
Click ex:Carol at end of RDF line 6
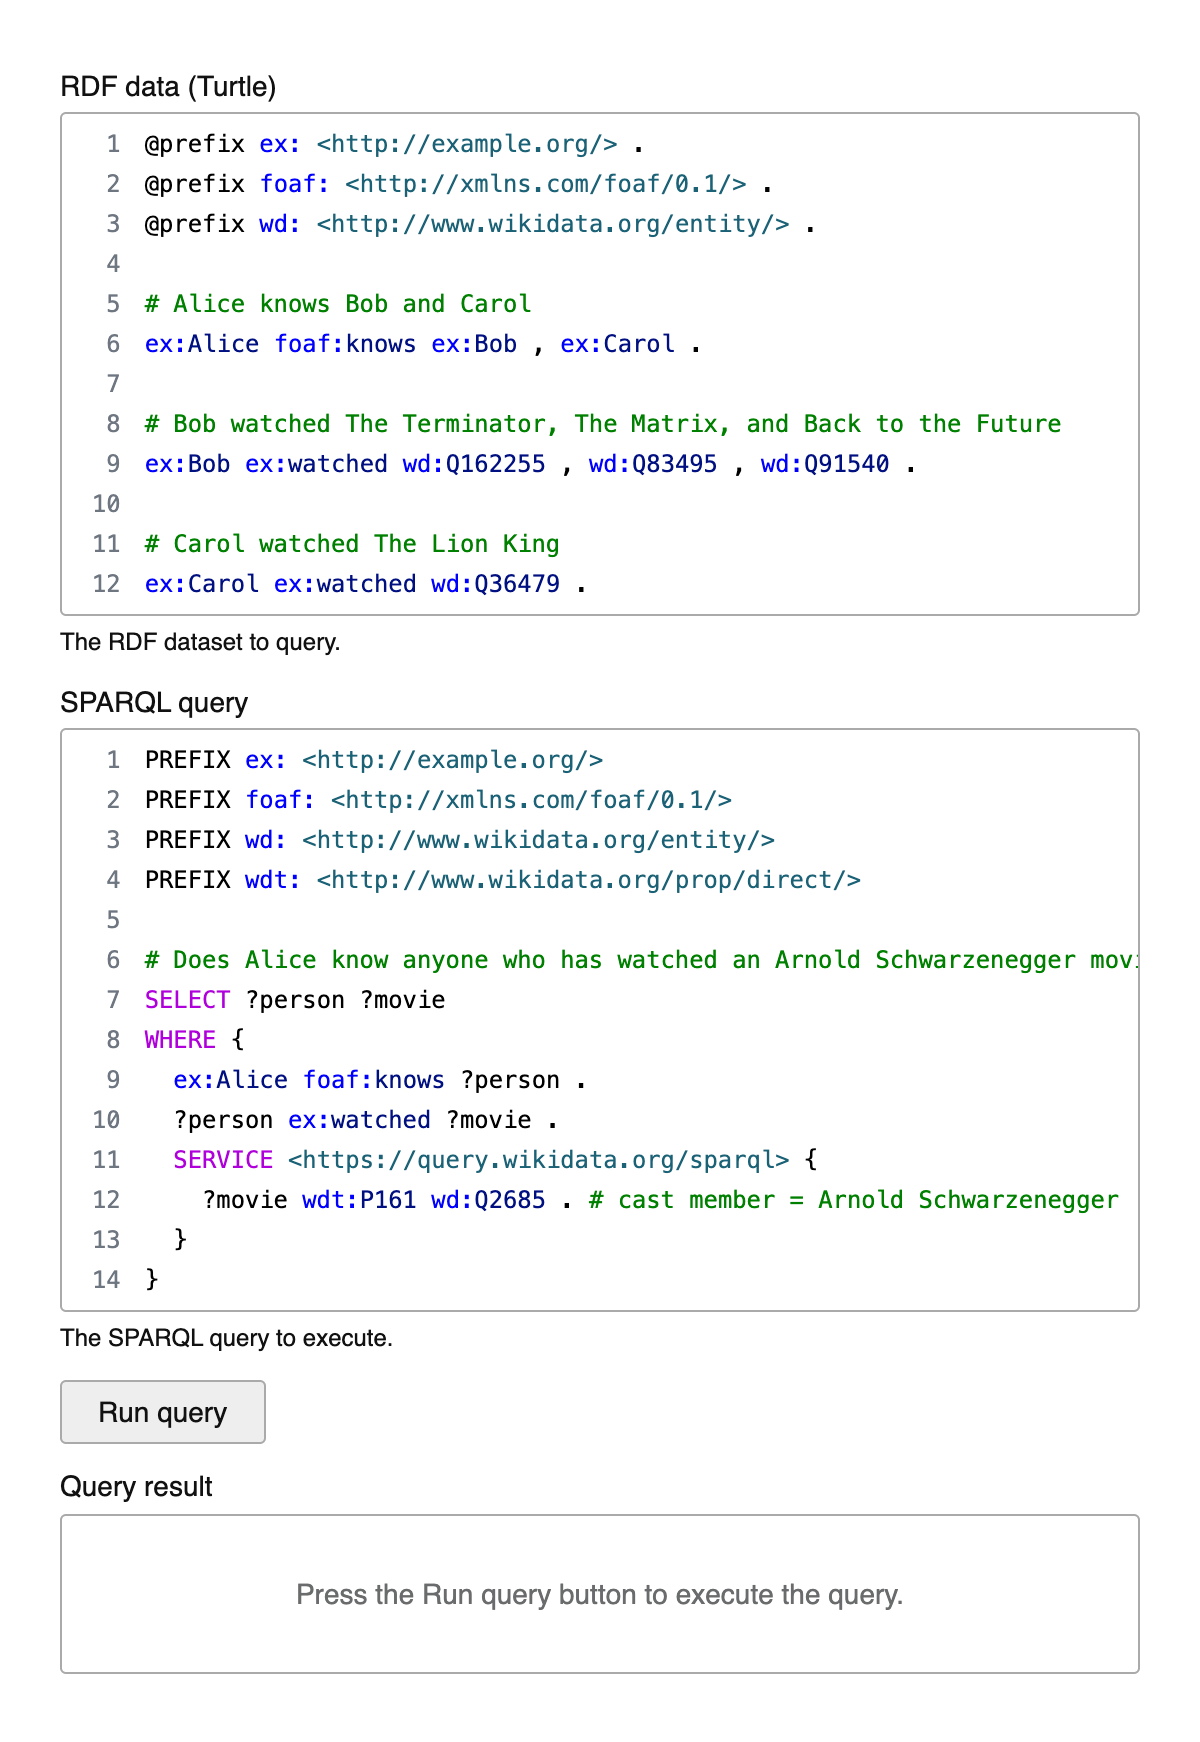pos(618,344)
